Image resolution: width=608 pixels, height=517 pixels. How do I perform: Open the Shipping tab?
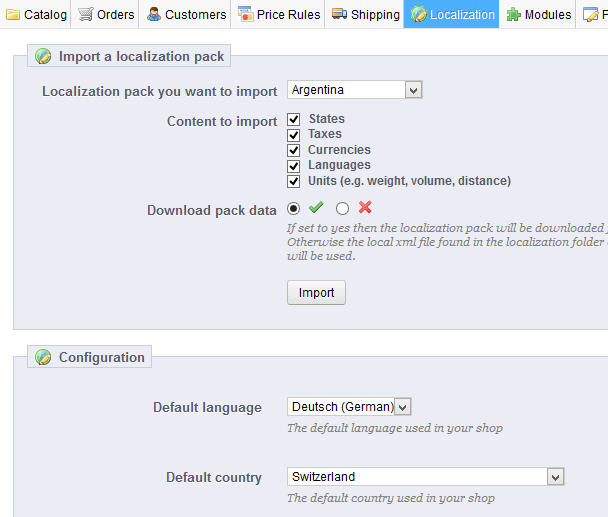click(x=365, y=14)
